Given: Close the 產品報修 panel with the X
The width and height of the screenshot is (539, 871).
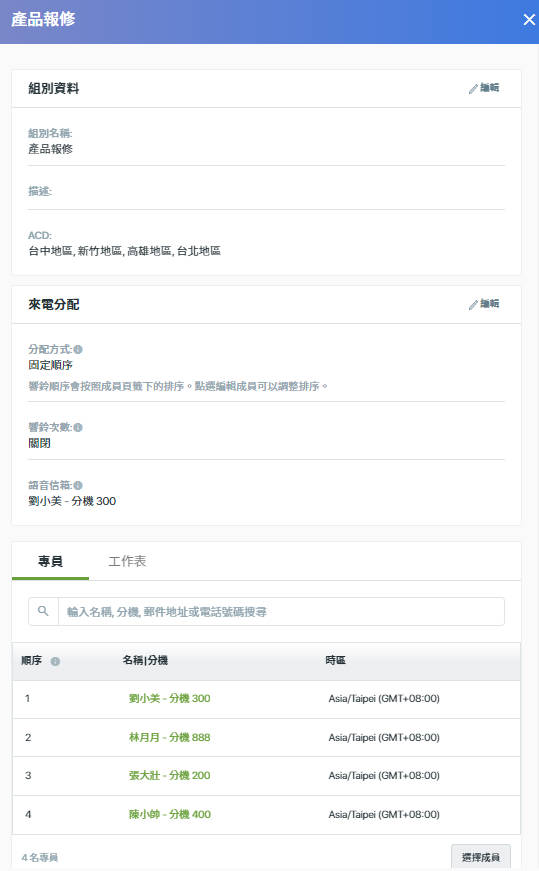Looking at the screenshot, I should (x=528, y=20).
